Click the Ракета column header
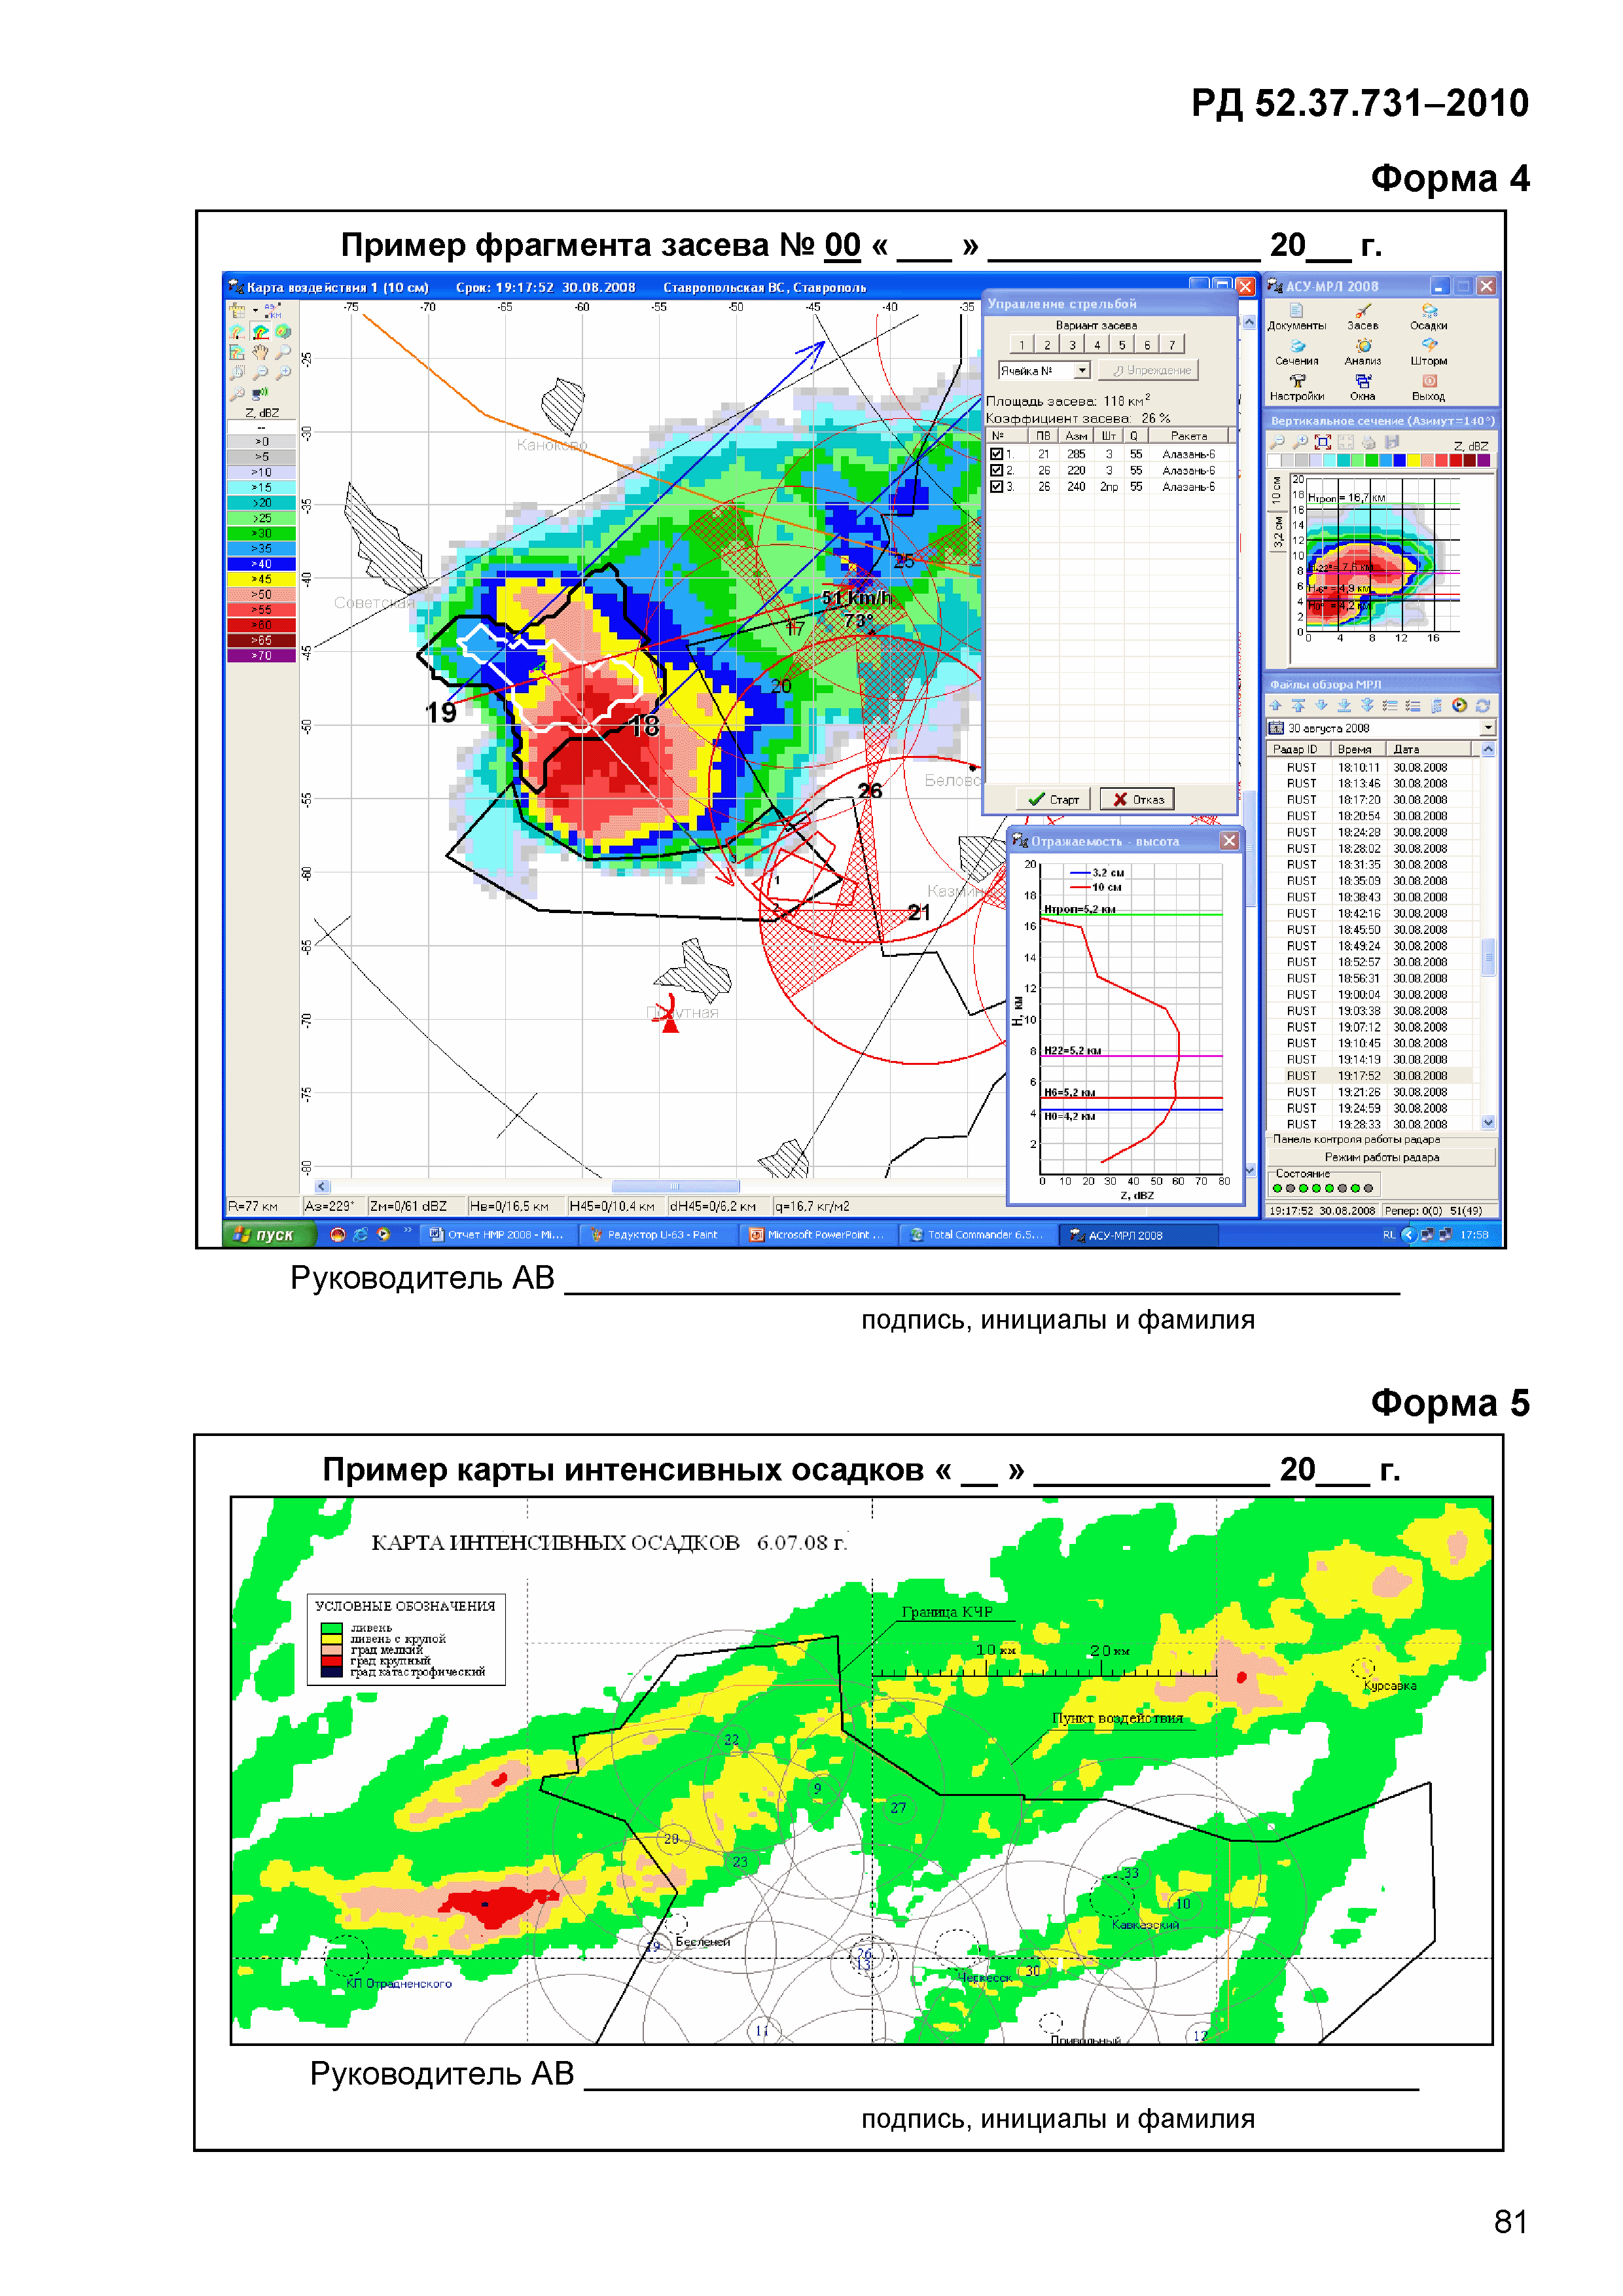This screenshot has height=2296, width=1623. (x=1188, y=436)
